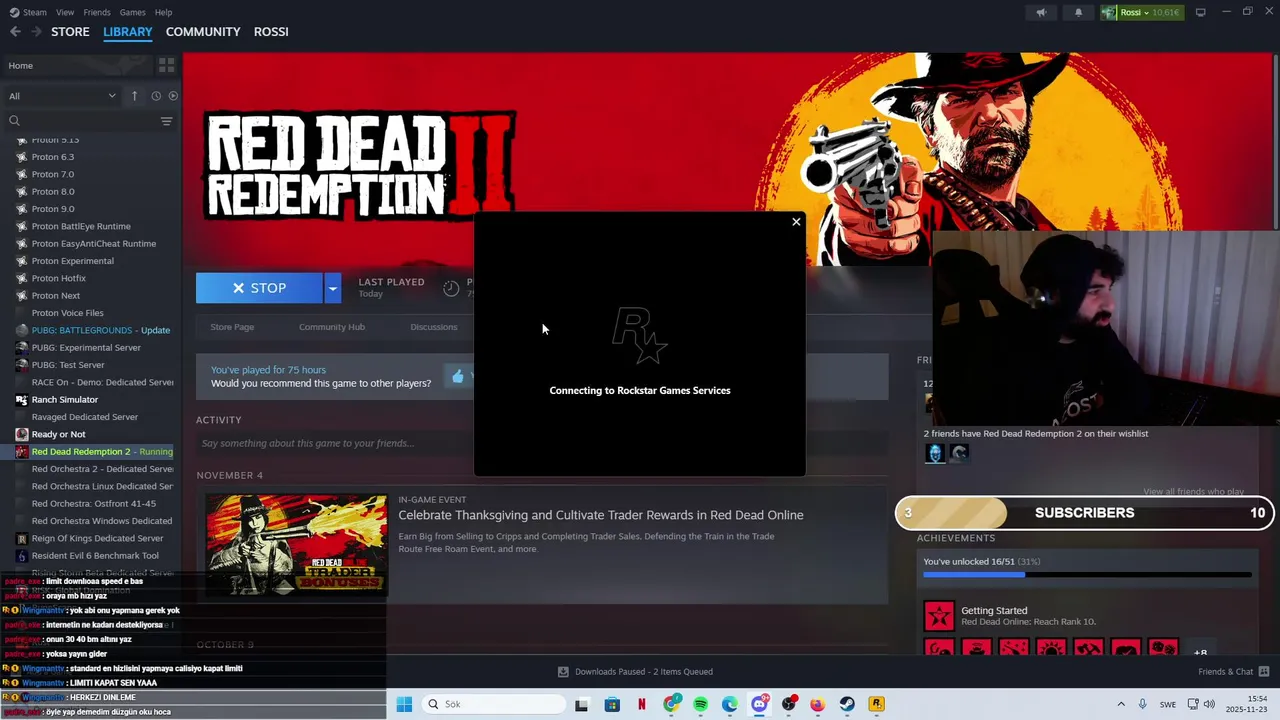Select Reign Of Kings Dedicated Server
Screen dimensions: 1280x720
(97, 538)
